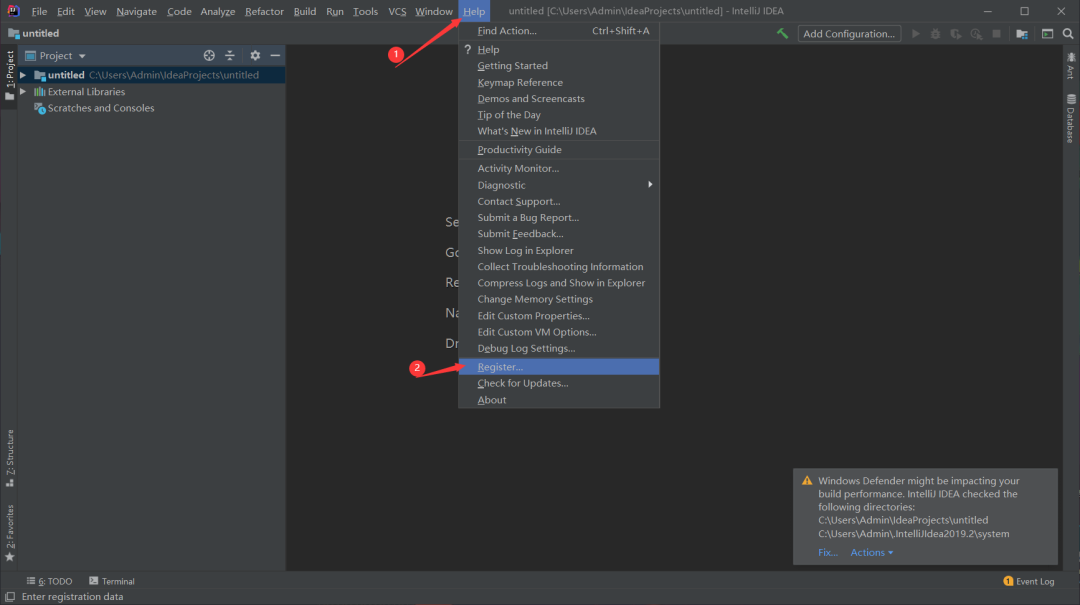1080x605 pixels.
Task: Select Check for Updates... menu item
Action: [559, 383]
